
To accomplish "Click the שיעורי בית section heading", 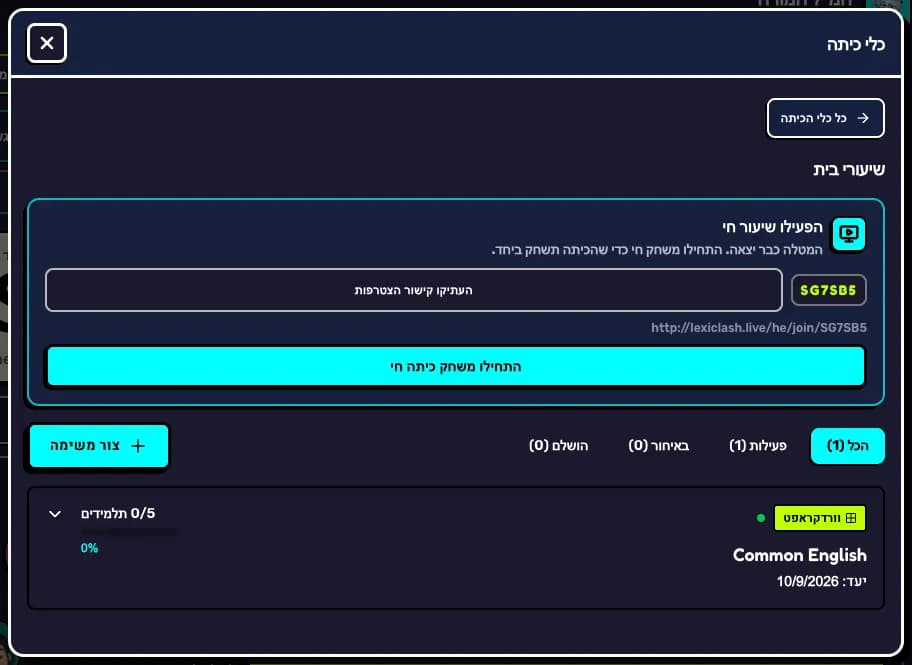I will pyautogui.click(x=849, y=170).
